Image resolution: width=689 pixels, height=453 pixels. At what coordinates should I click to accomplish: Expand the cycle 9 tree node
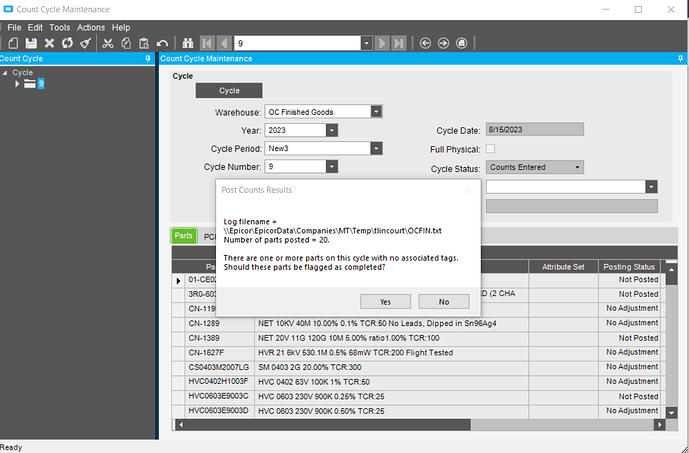[x=17, y=83]
